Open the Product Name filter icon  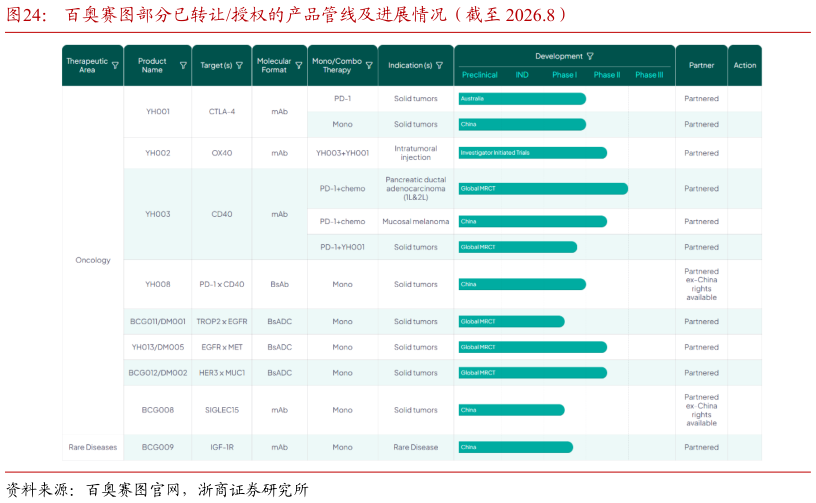point(183,66)
